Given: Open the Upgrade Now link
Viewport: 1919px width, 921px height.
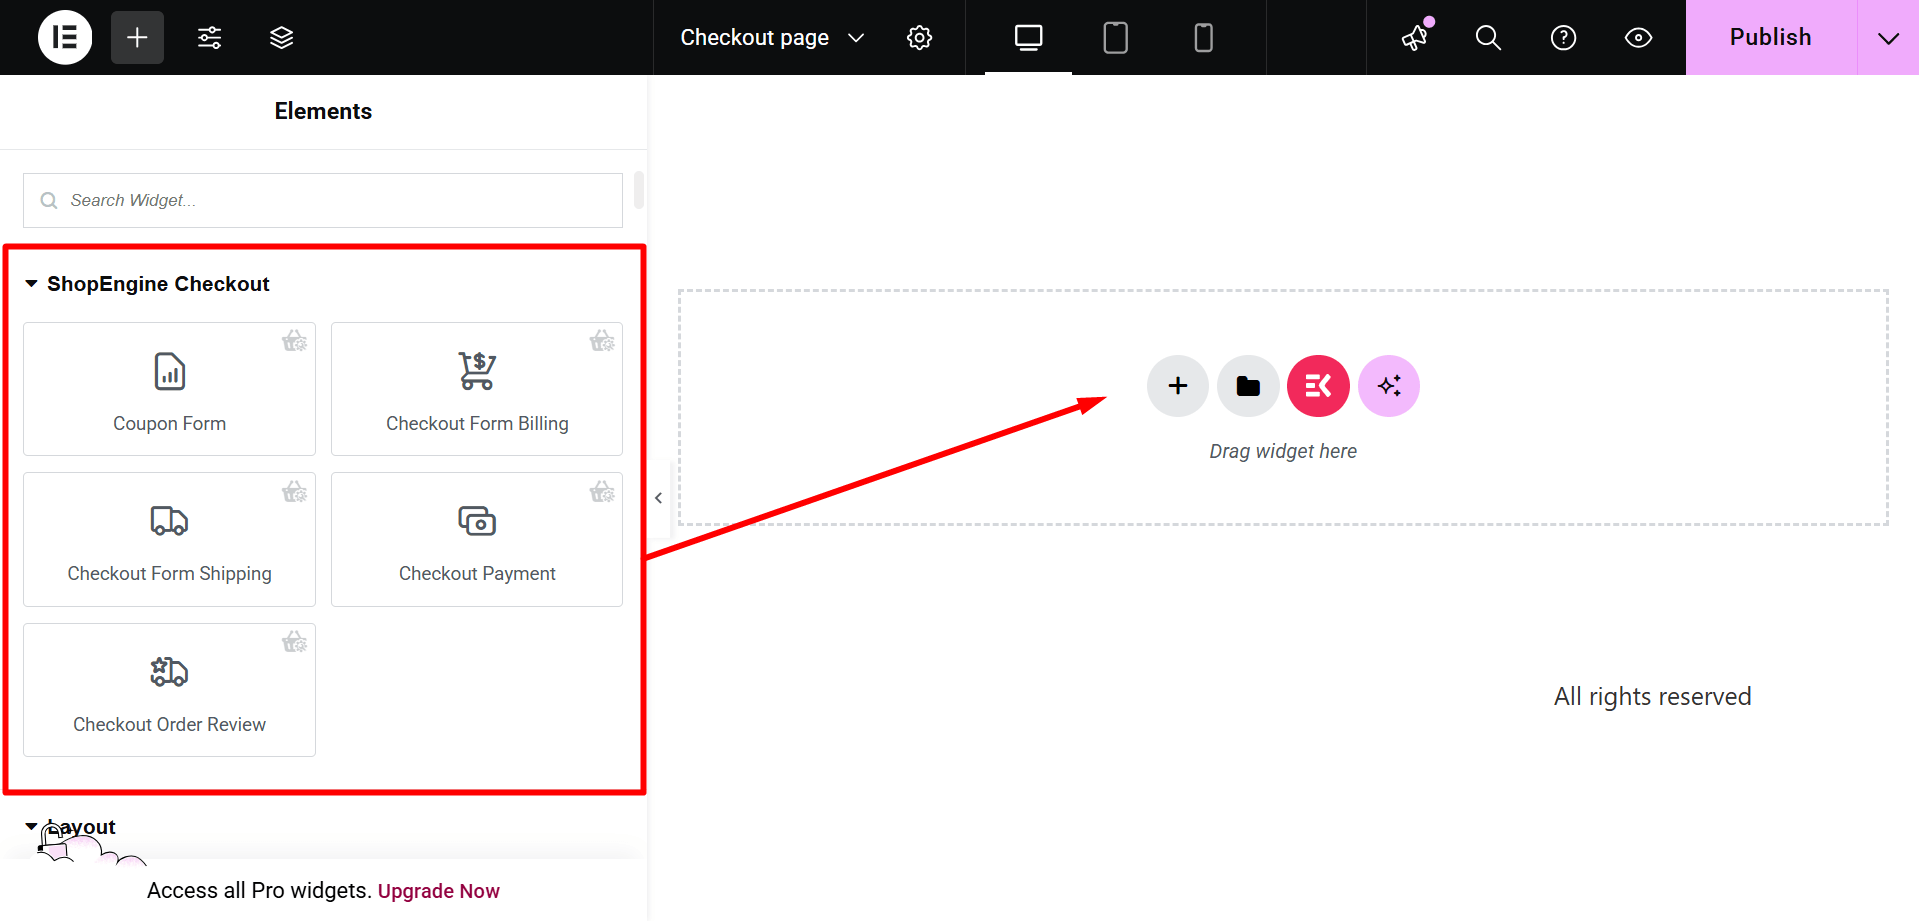Looking at the screenshot, I should (x=438, y=890).
